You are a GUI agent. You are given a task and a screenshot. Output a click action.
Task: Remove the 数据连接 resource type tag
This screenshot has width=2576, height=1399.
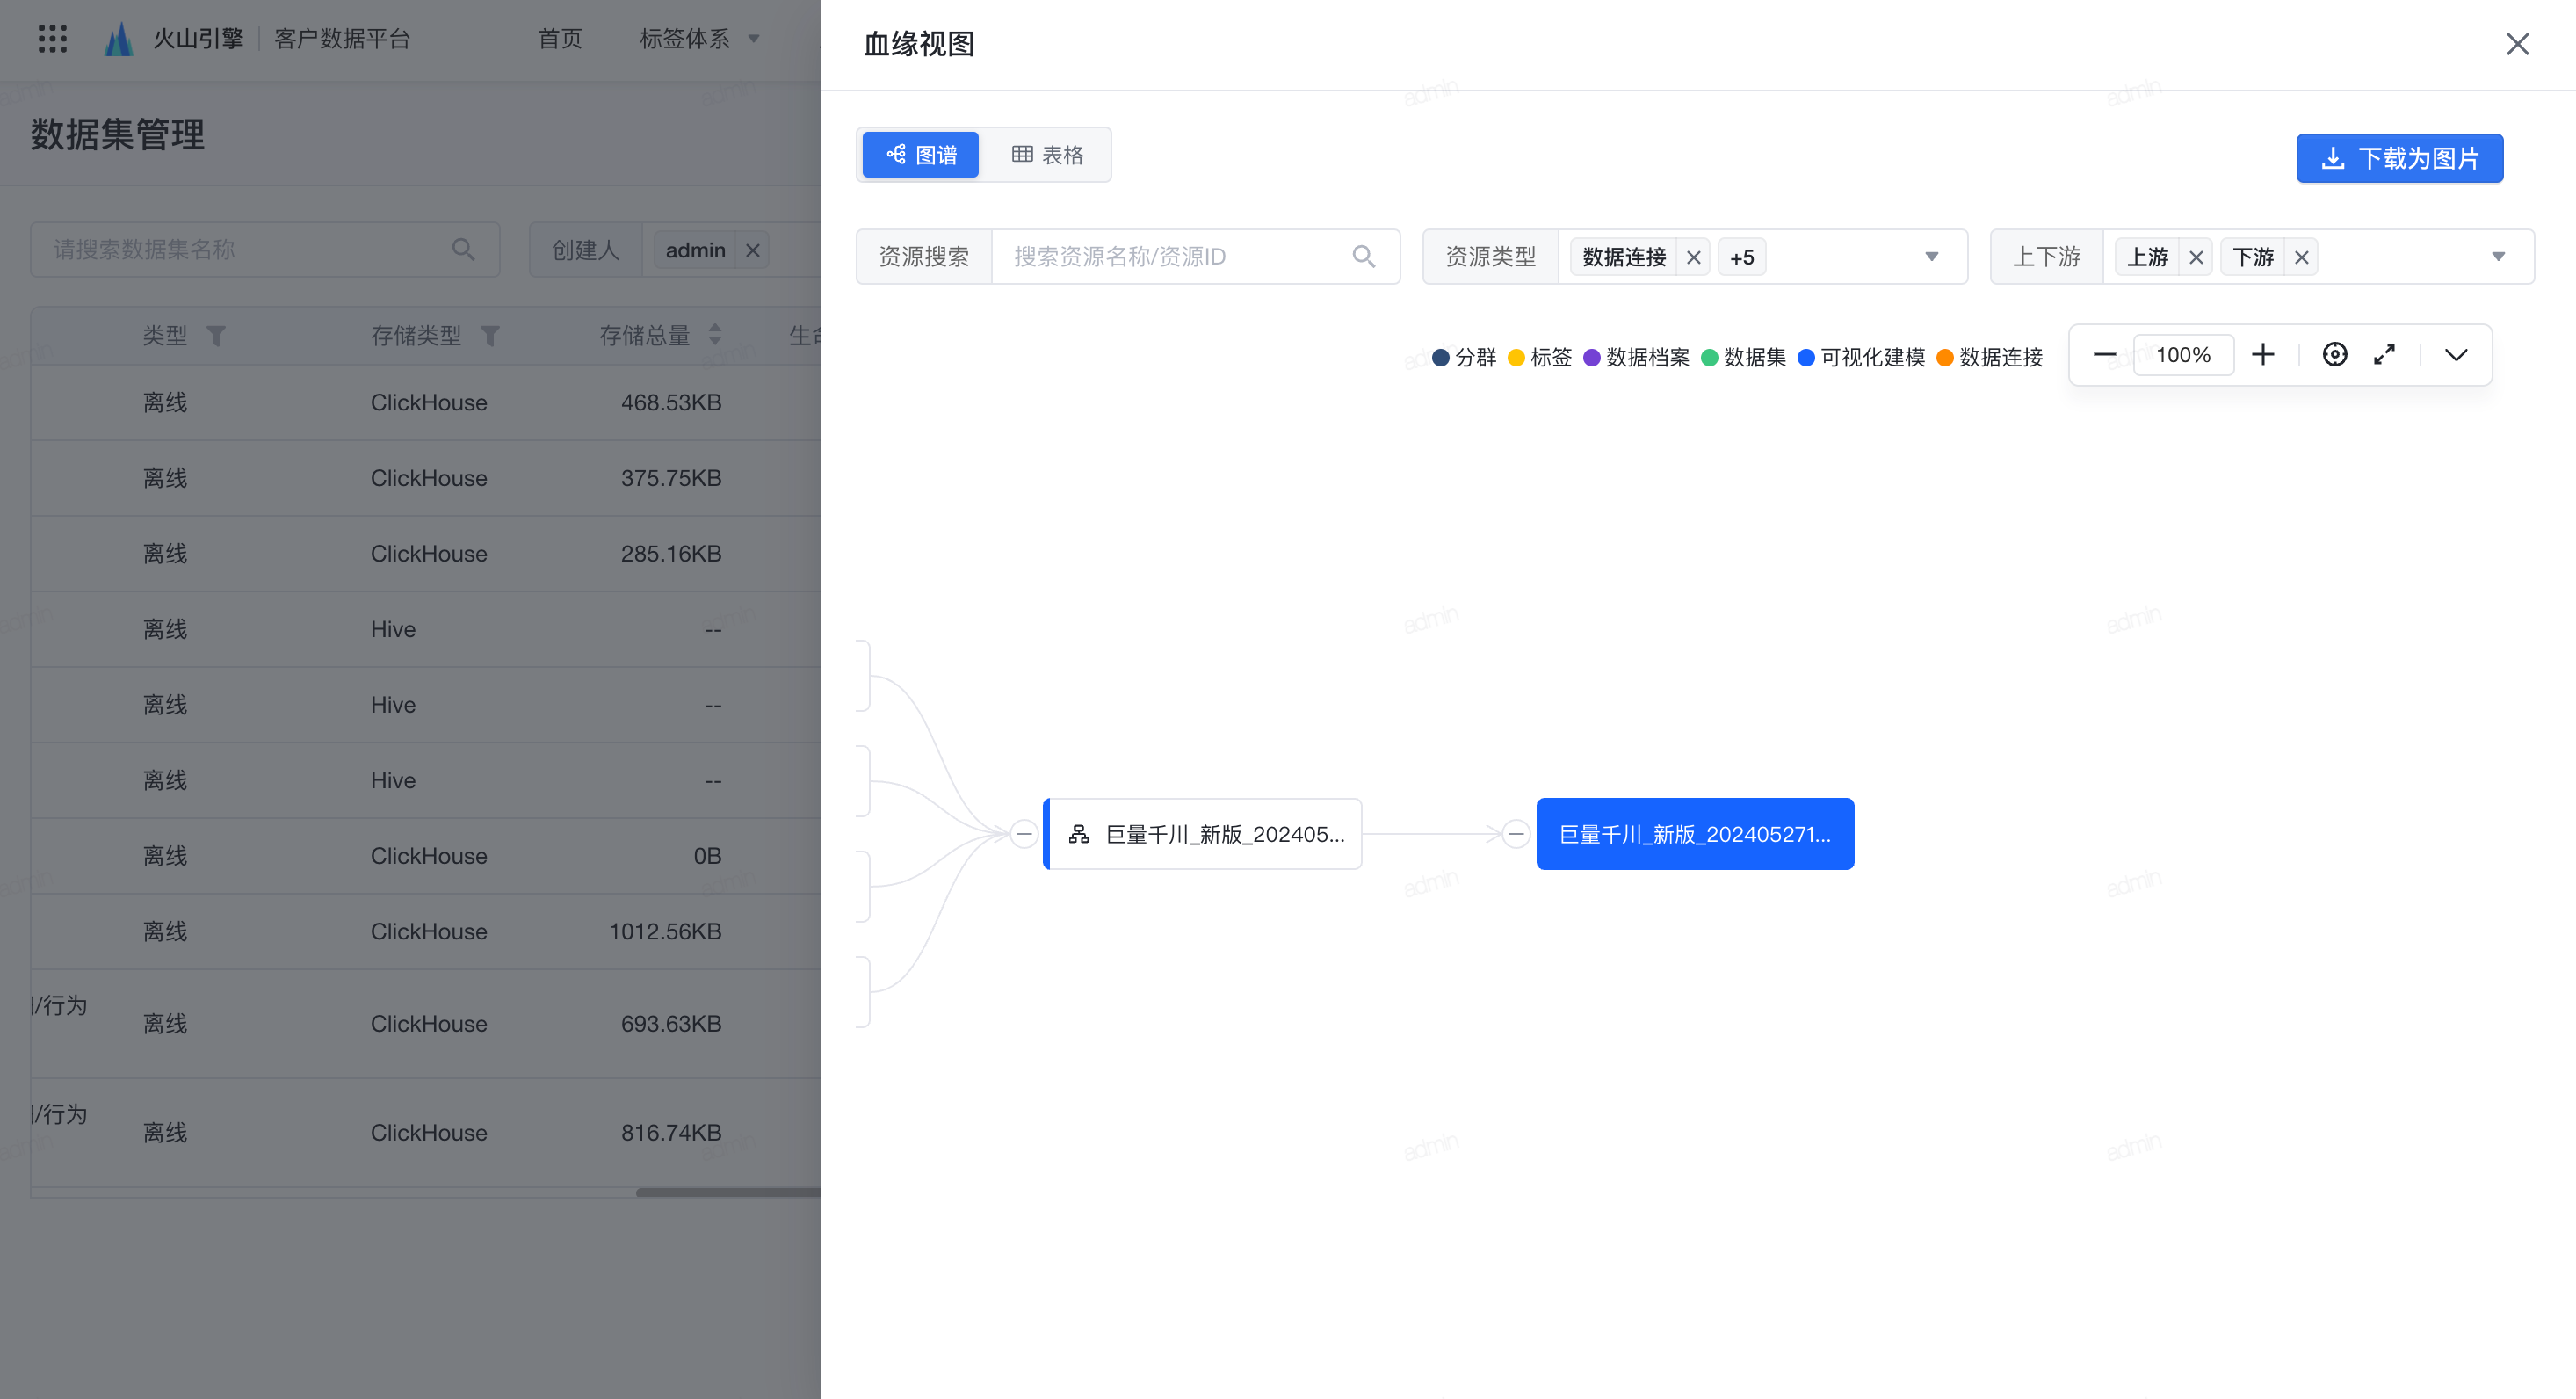pos(1693,258)
